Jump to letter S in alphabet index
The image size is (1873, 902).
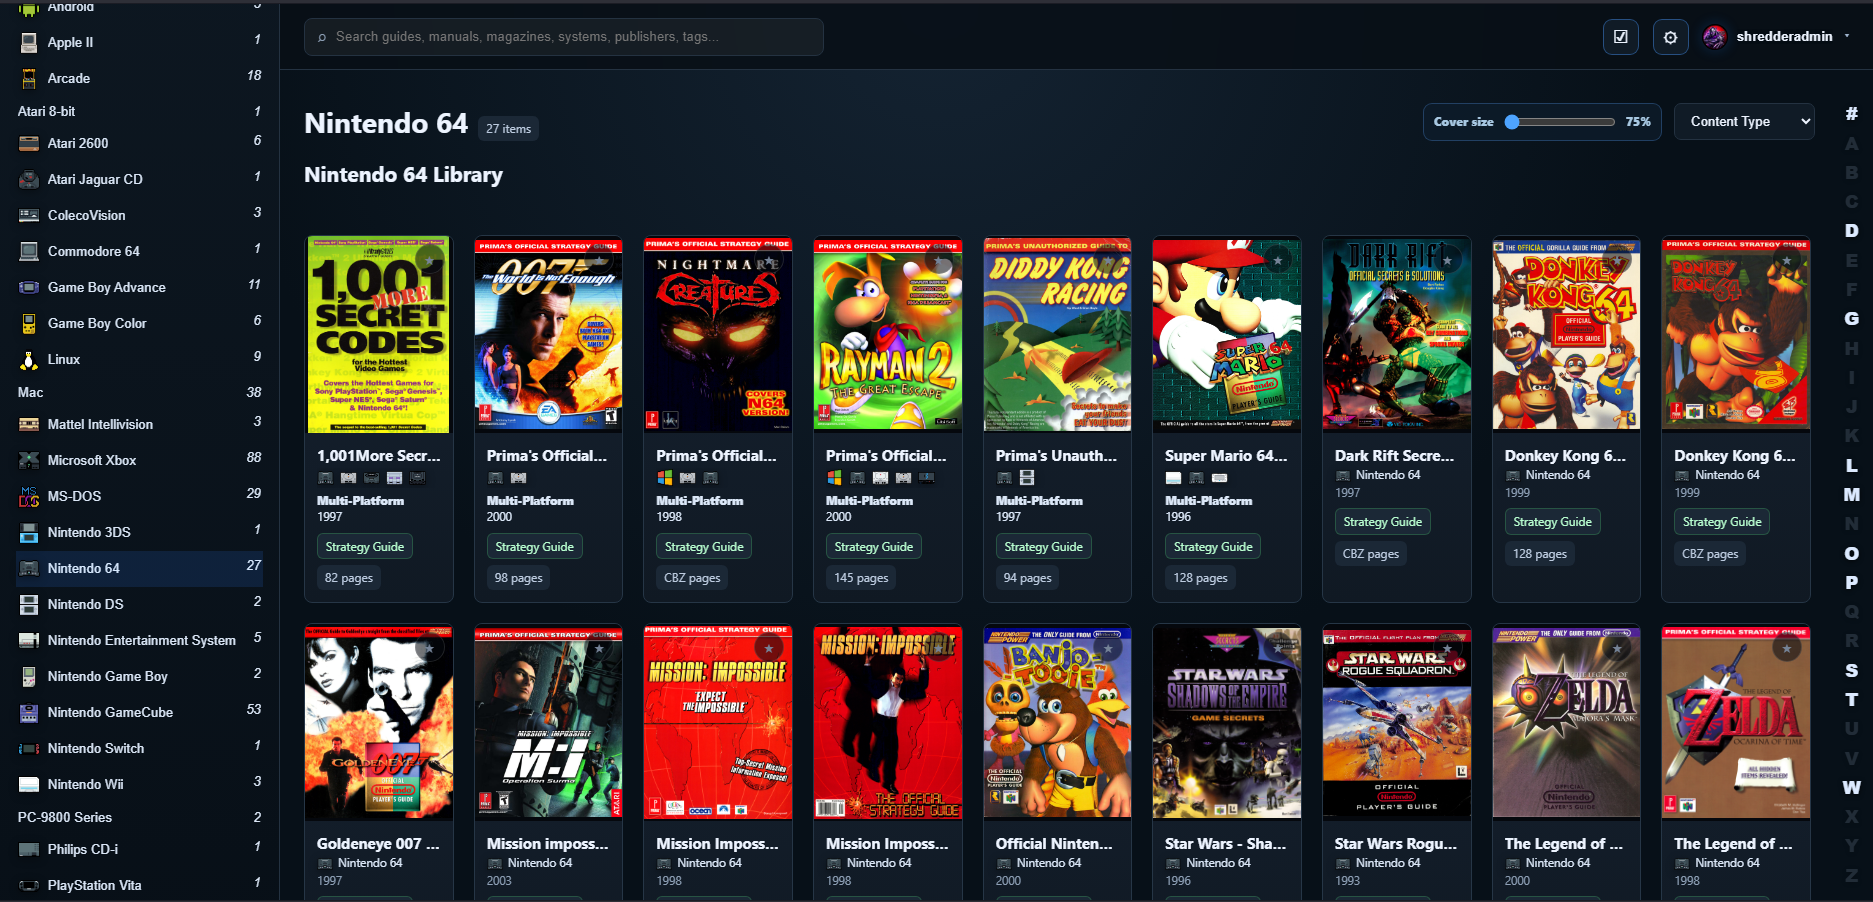(1852, 670)
